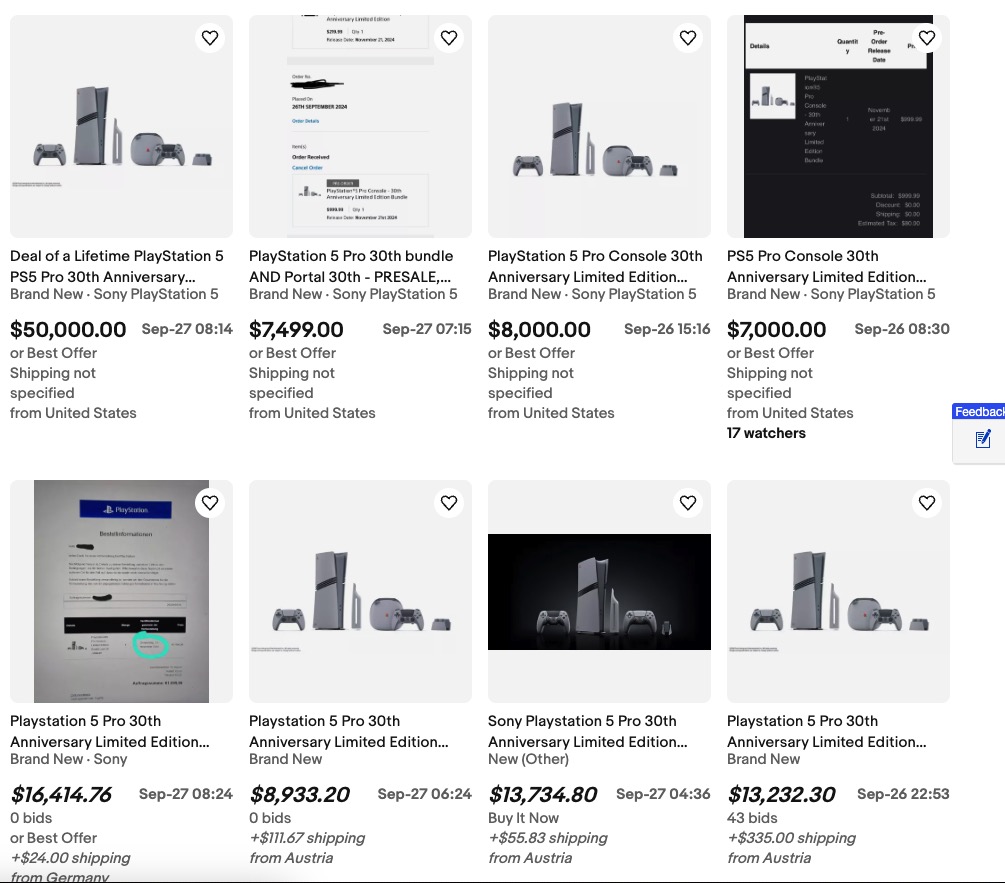
Task: View the $50,000.00 listing product image
Action: [x=121, y=127]
